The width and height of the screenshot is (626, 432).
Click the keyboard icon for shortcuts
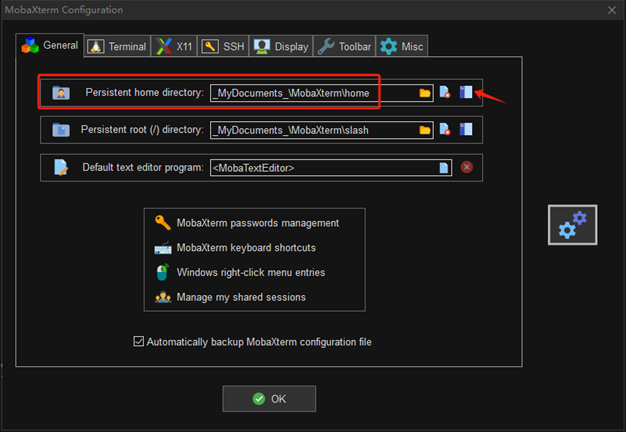162,248
